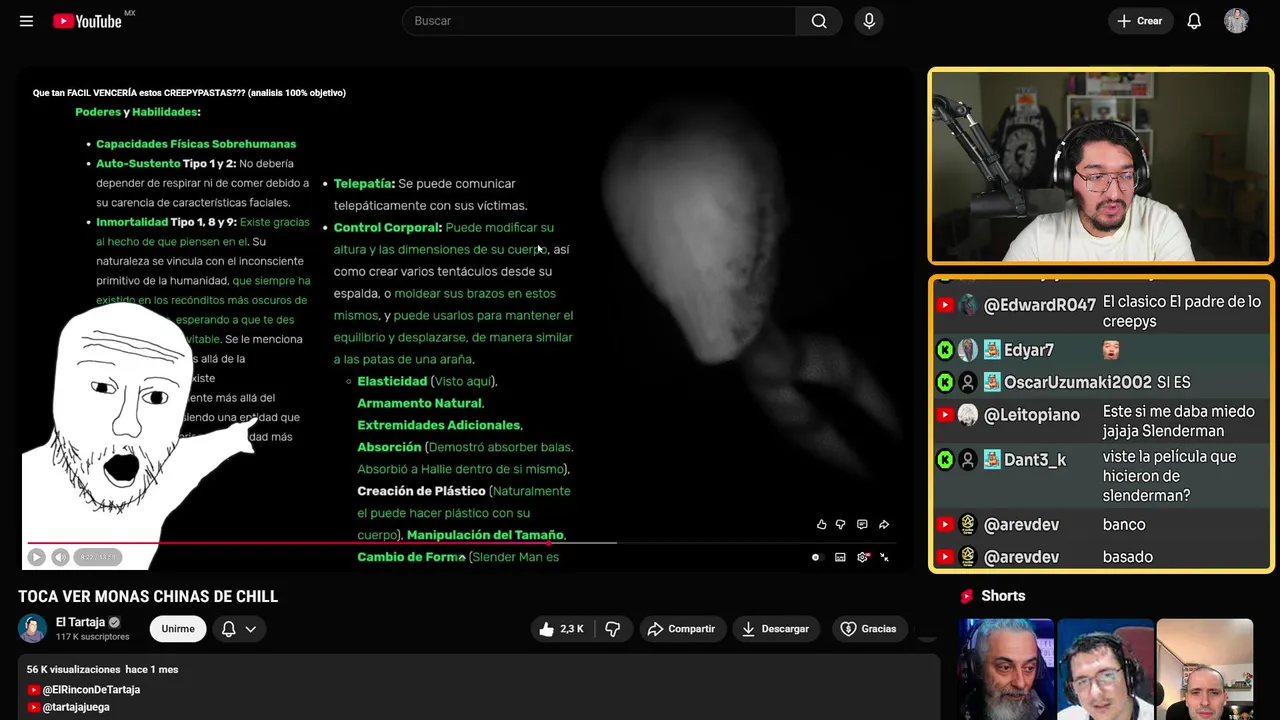Image resolution: width=1280 pixels, height=720 pixels.
Task: Click the Kick icon beside Edyar7
Action: click(x=945, y=350)
